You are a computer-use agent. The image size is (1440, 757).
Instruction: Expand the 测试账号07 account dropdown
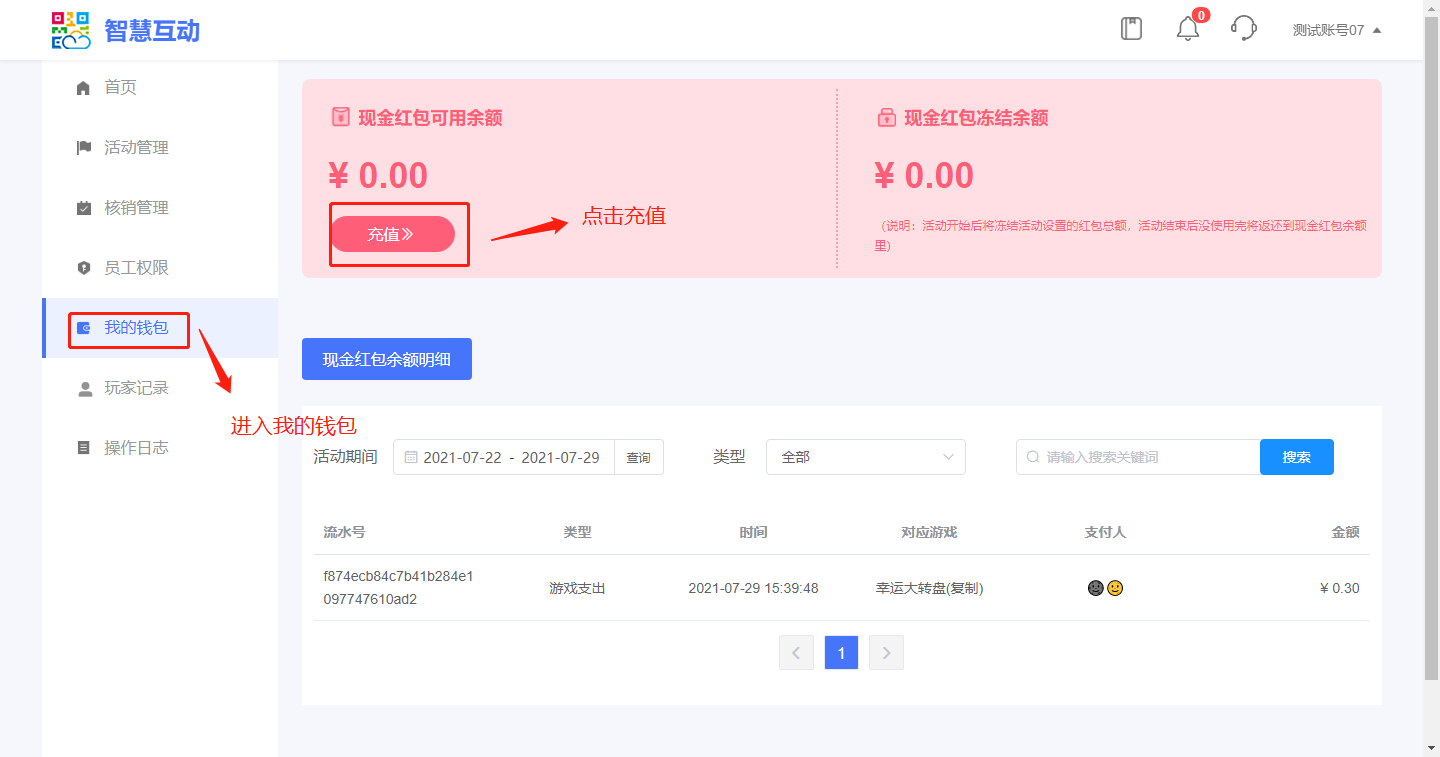click(x=1336, y=30)
